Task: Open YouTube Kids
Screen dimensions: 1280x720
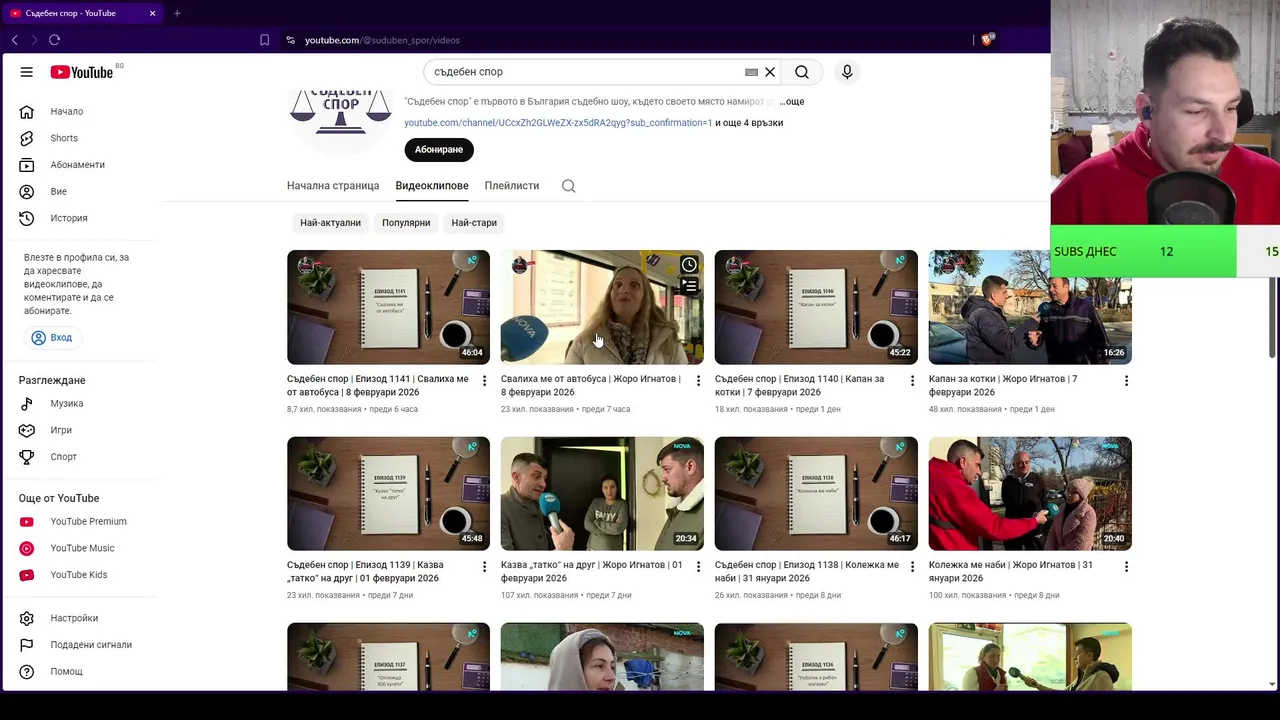Action: pos(80,575)
